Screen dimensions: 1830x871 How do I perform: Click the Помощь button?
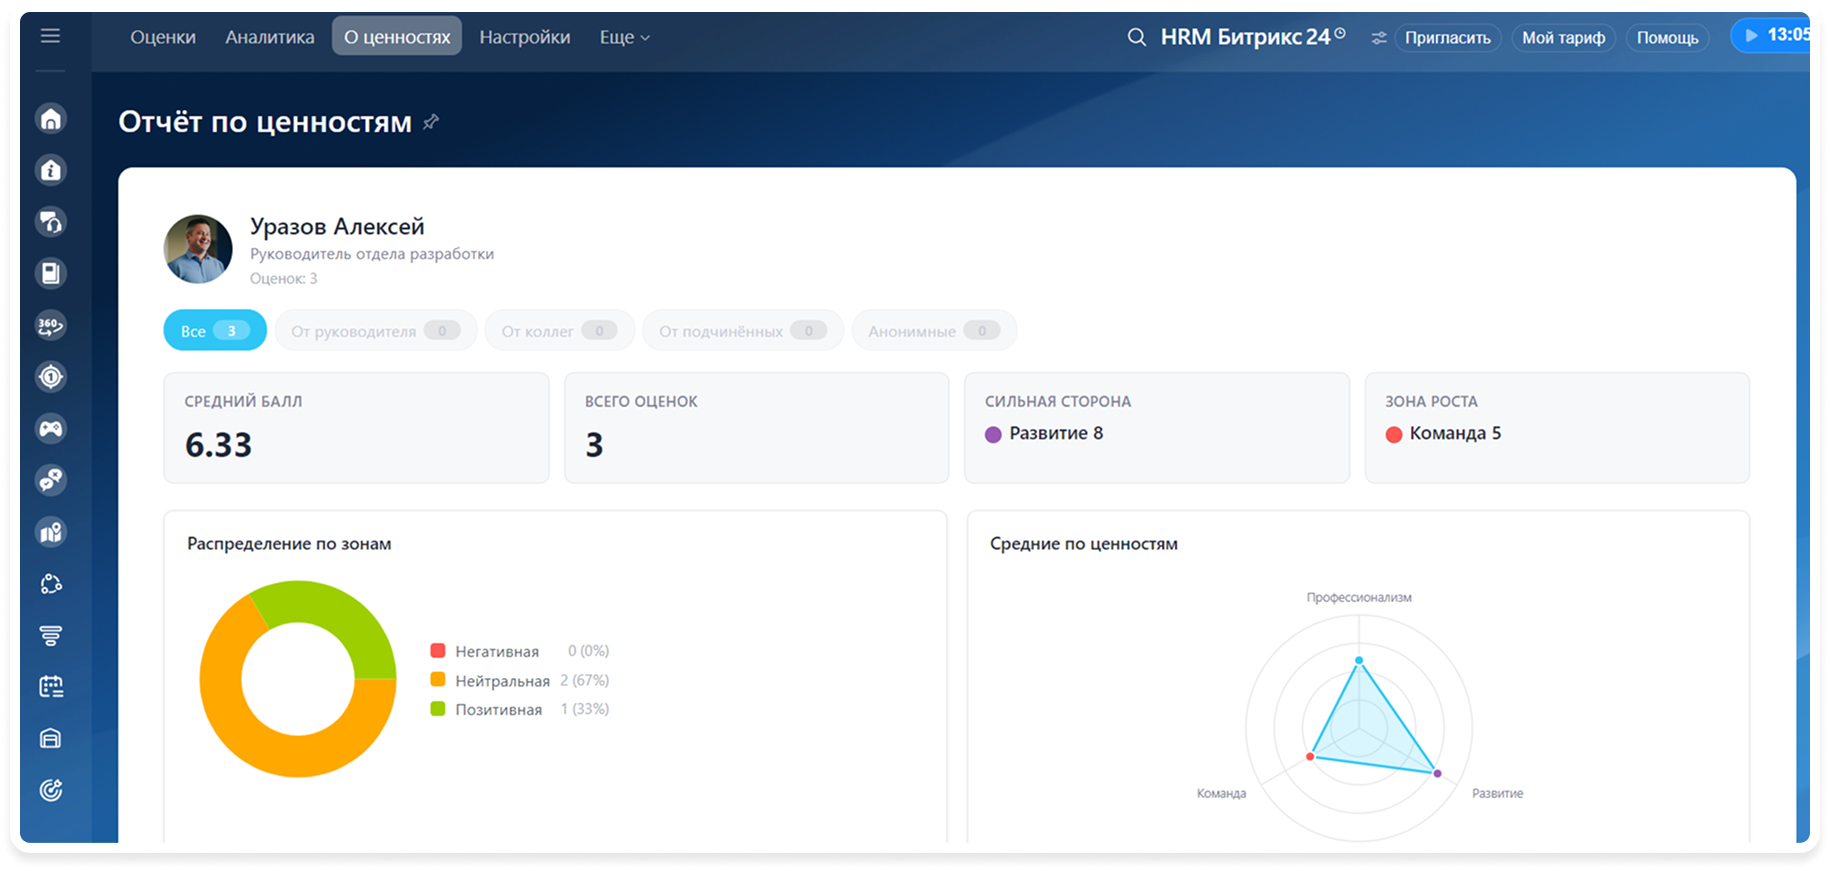[1668, 38]
